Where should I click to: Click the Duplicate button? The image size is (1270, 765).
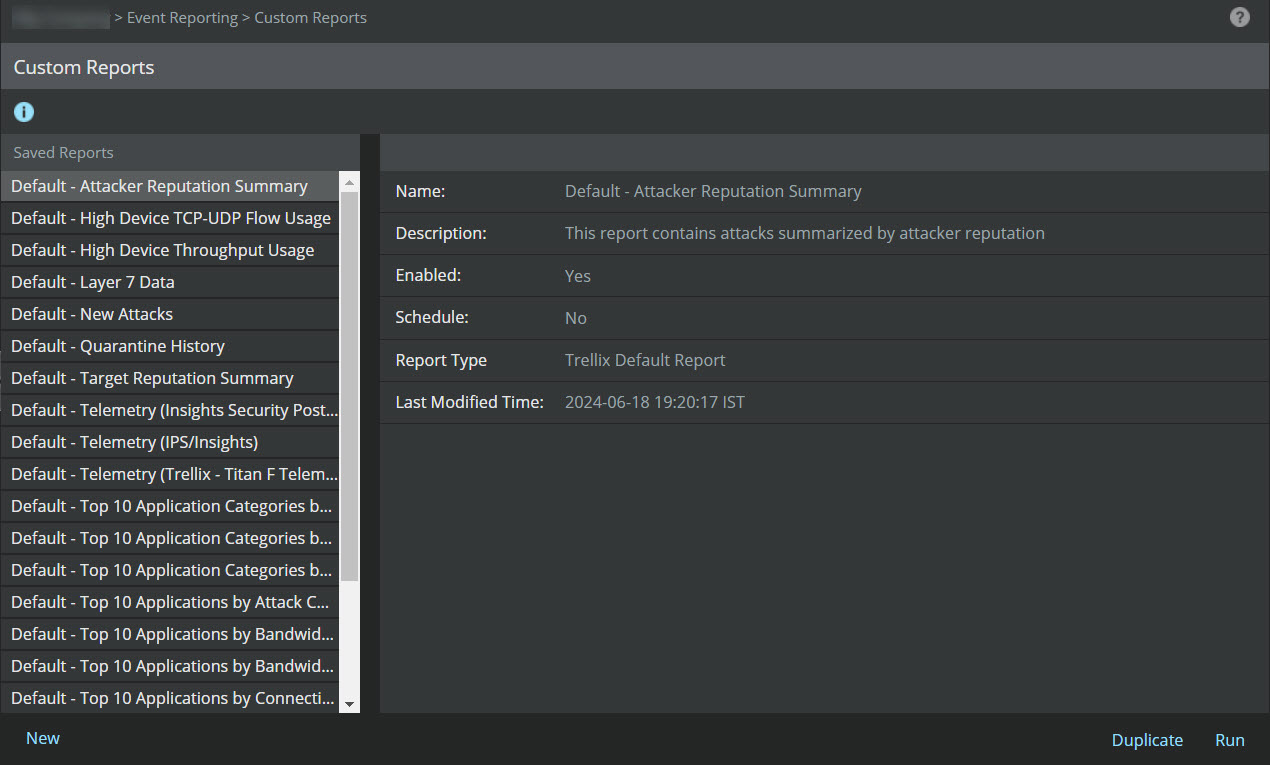[x=1147, y=740]
